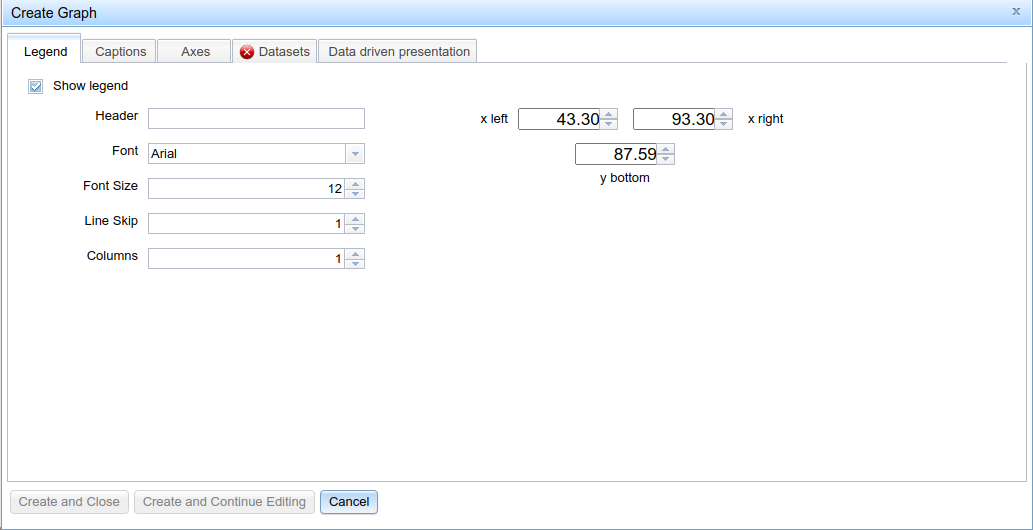The width and height of the screenshot is (1033, 530).
Task: Click the Create and Continue Editing button
Action: pos(224,502)
